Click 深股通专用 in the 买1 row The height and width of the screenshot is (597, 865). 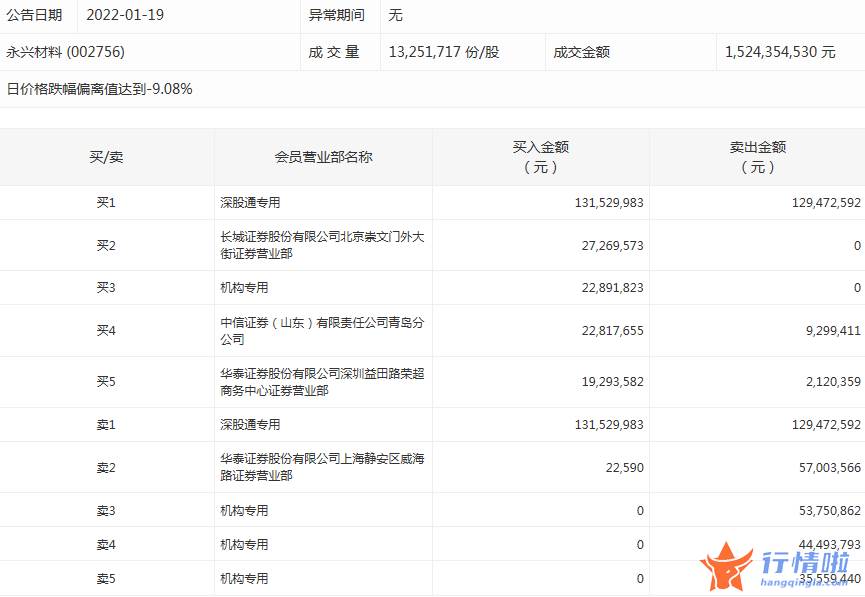point(250,202)
